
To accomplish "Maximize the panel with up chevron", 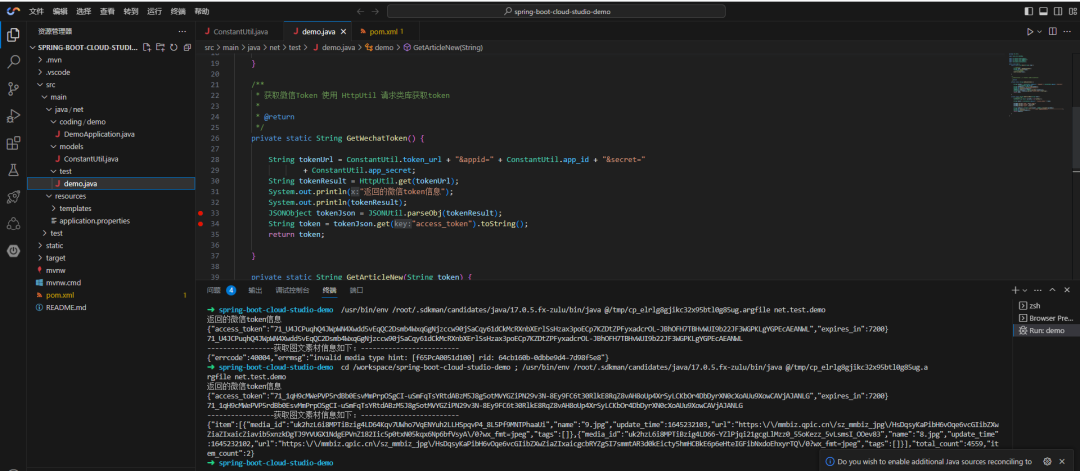I will (1053, 290).
